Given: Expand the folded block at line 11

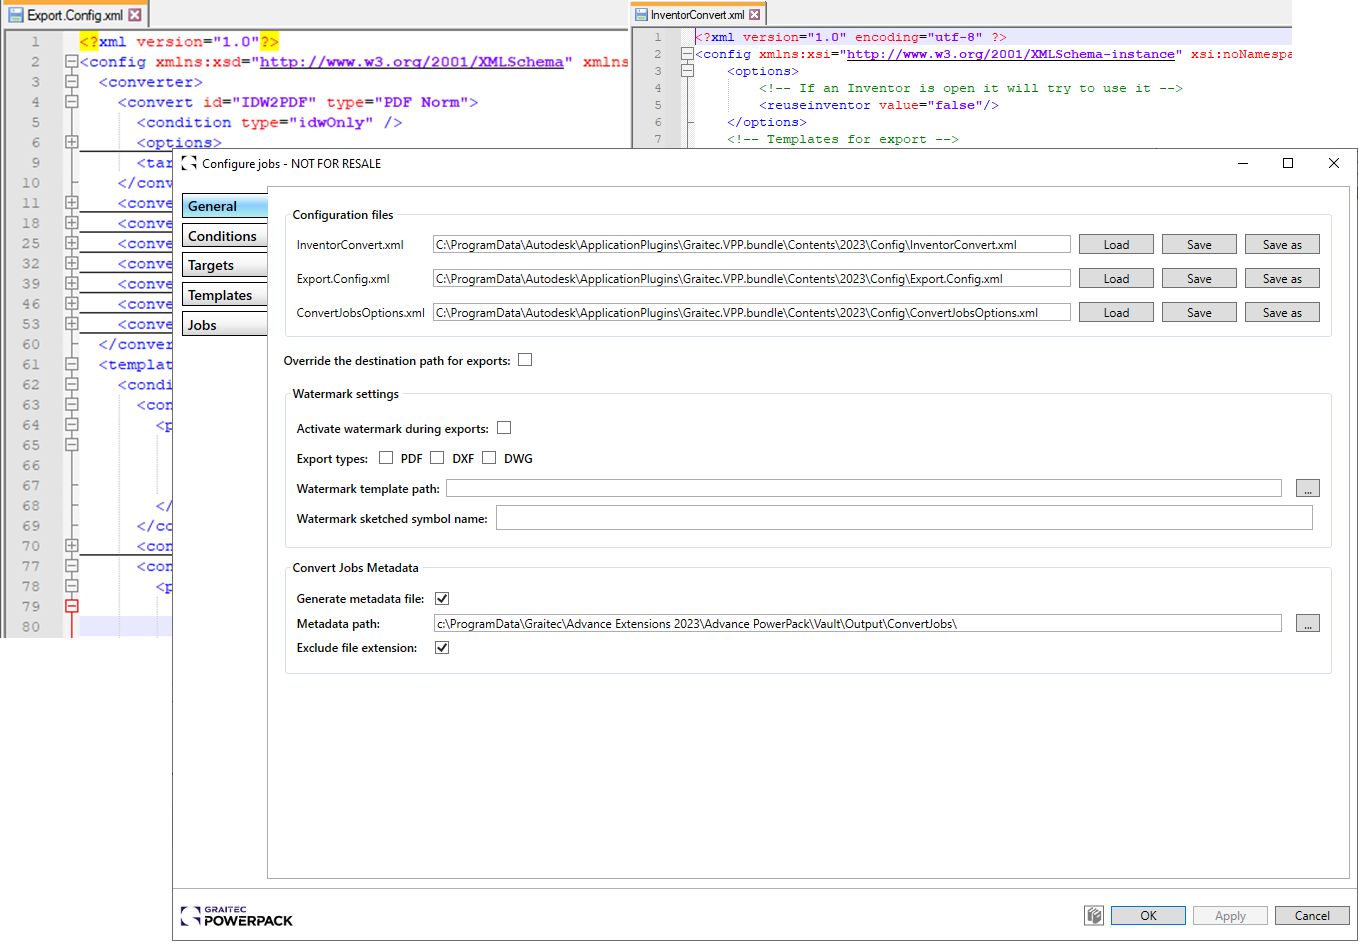Looking at the screenshot, I should click(x=72, y=202).
